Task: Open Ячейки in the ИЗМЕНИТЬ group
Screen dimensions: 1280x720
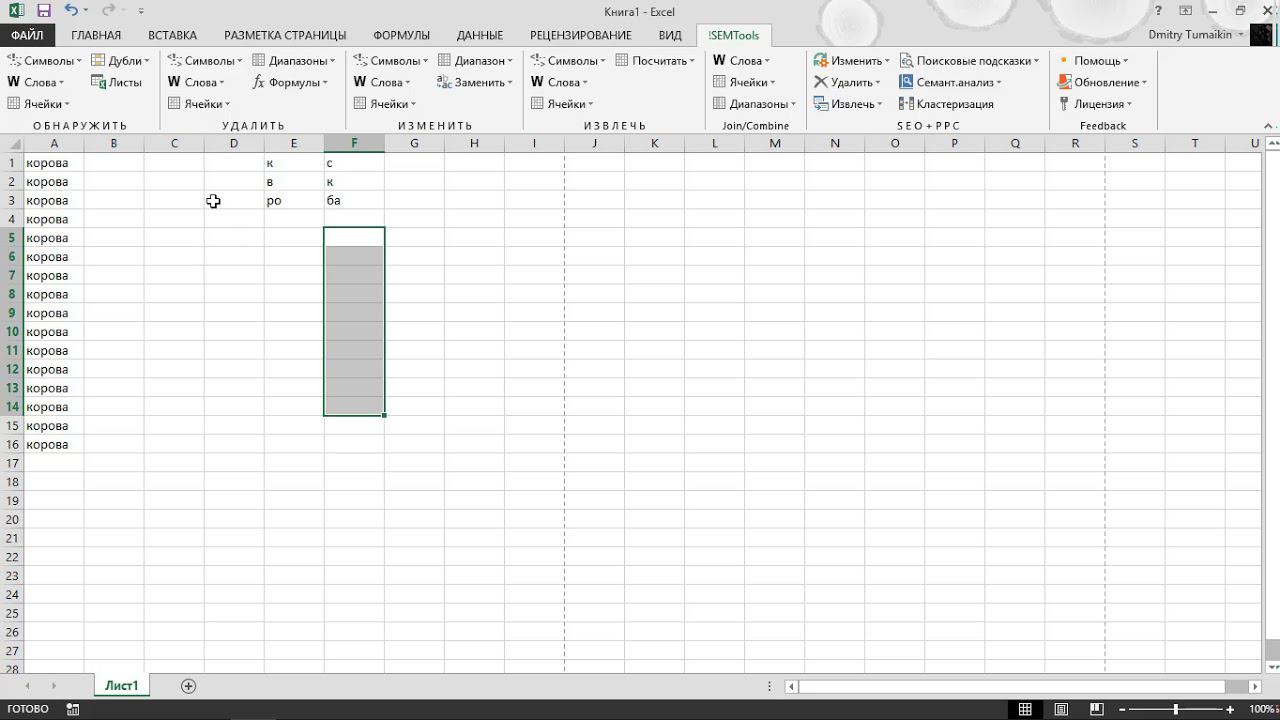Action: click(x=384, y=104)
